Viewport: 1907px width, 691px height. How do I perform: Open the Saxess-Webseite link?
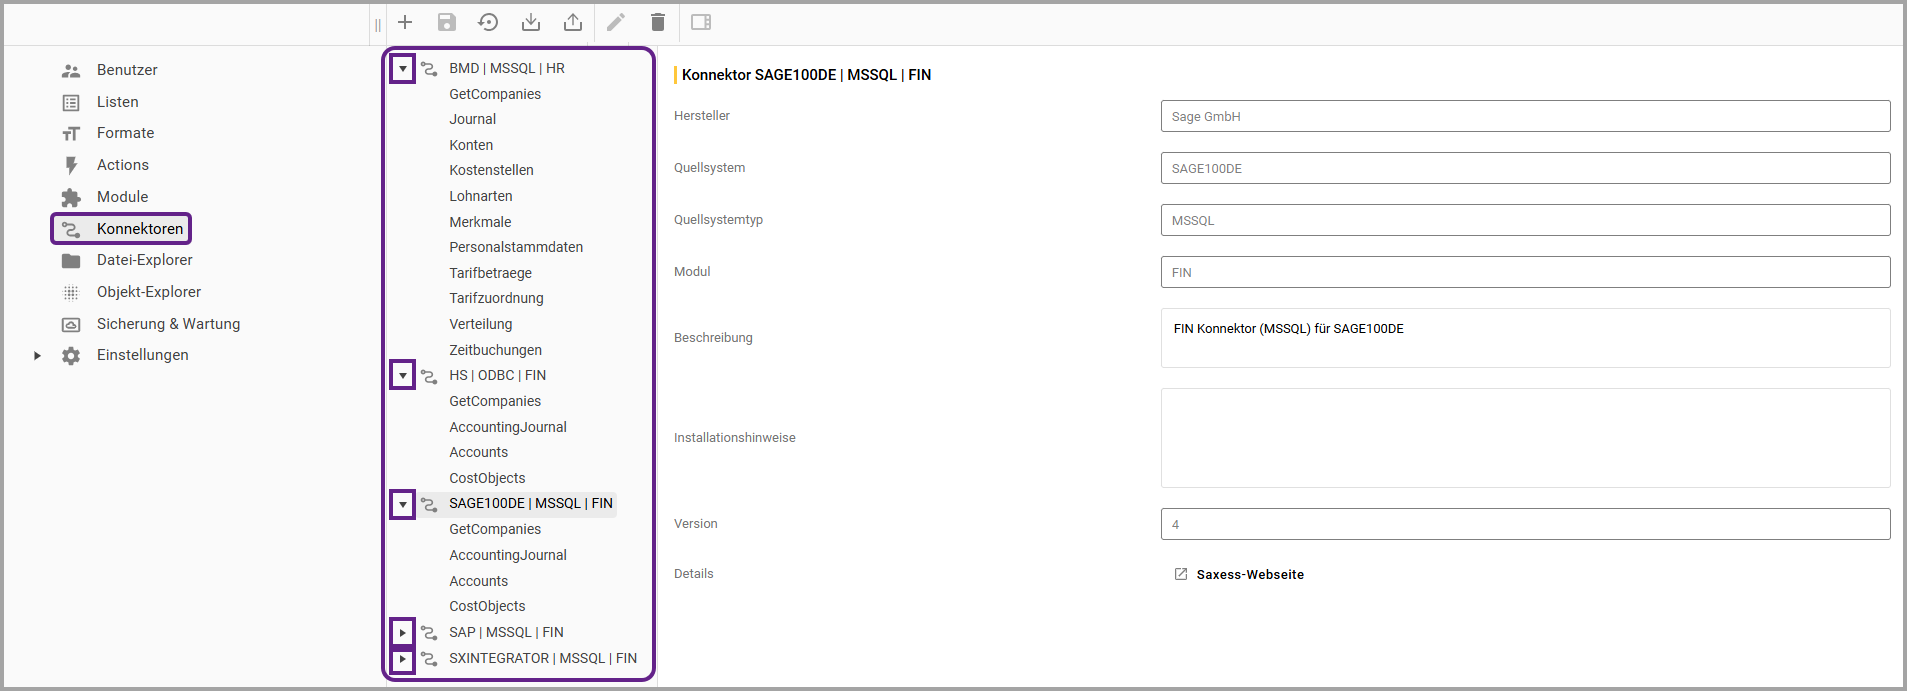tap(1249, 574)
